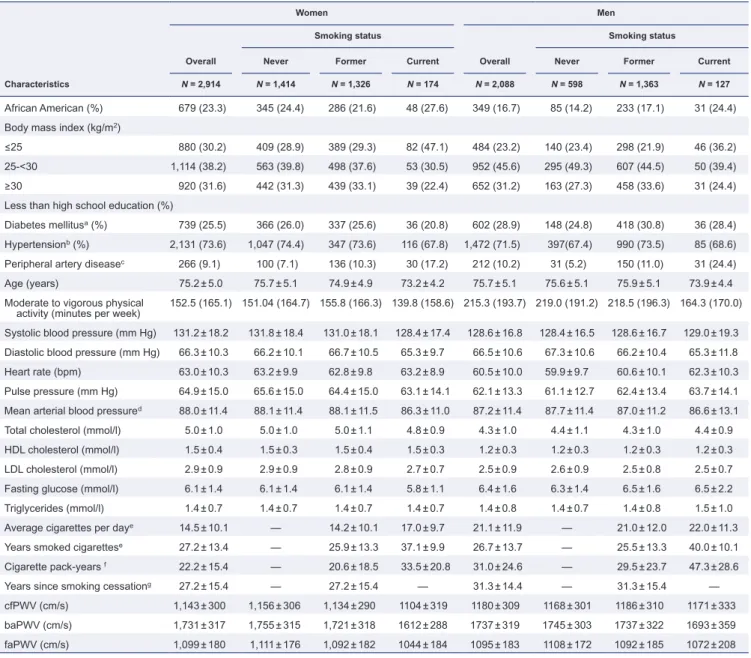This screenshot has height=658, width=751.
Task: Click 'Years smoked cigarettes' row label
Action: tap(63, 547)
